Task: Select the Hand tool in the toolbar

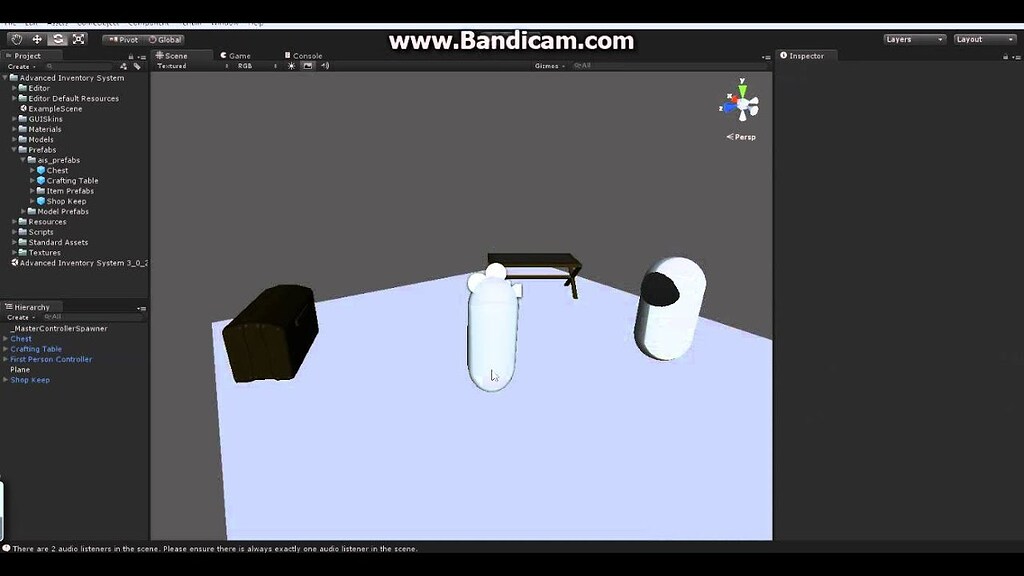Action: (16, 39)
